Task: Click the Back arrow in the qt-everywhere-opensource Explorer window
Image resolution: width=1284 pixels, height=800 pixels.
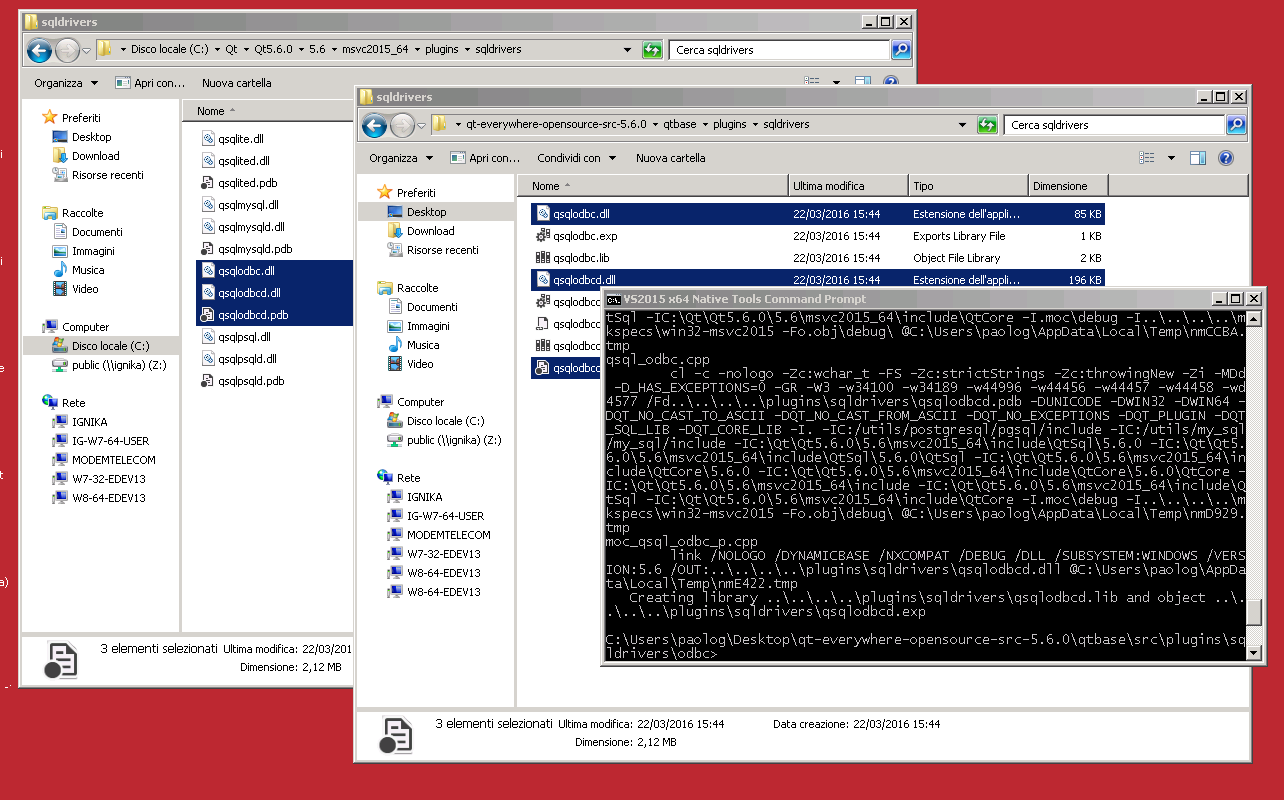Action: (374, 125)
